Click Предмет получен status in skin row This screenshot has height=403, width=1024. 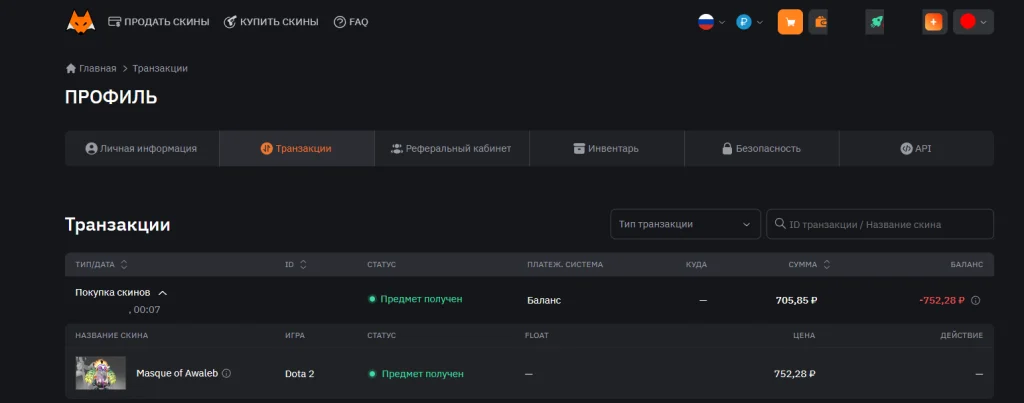(415, 374)
